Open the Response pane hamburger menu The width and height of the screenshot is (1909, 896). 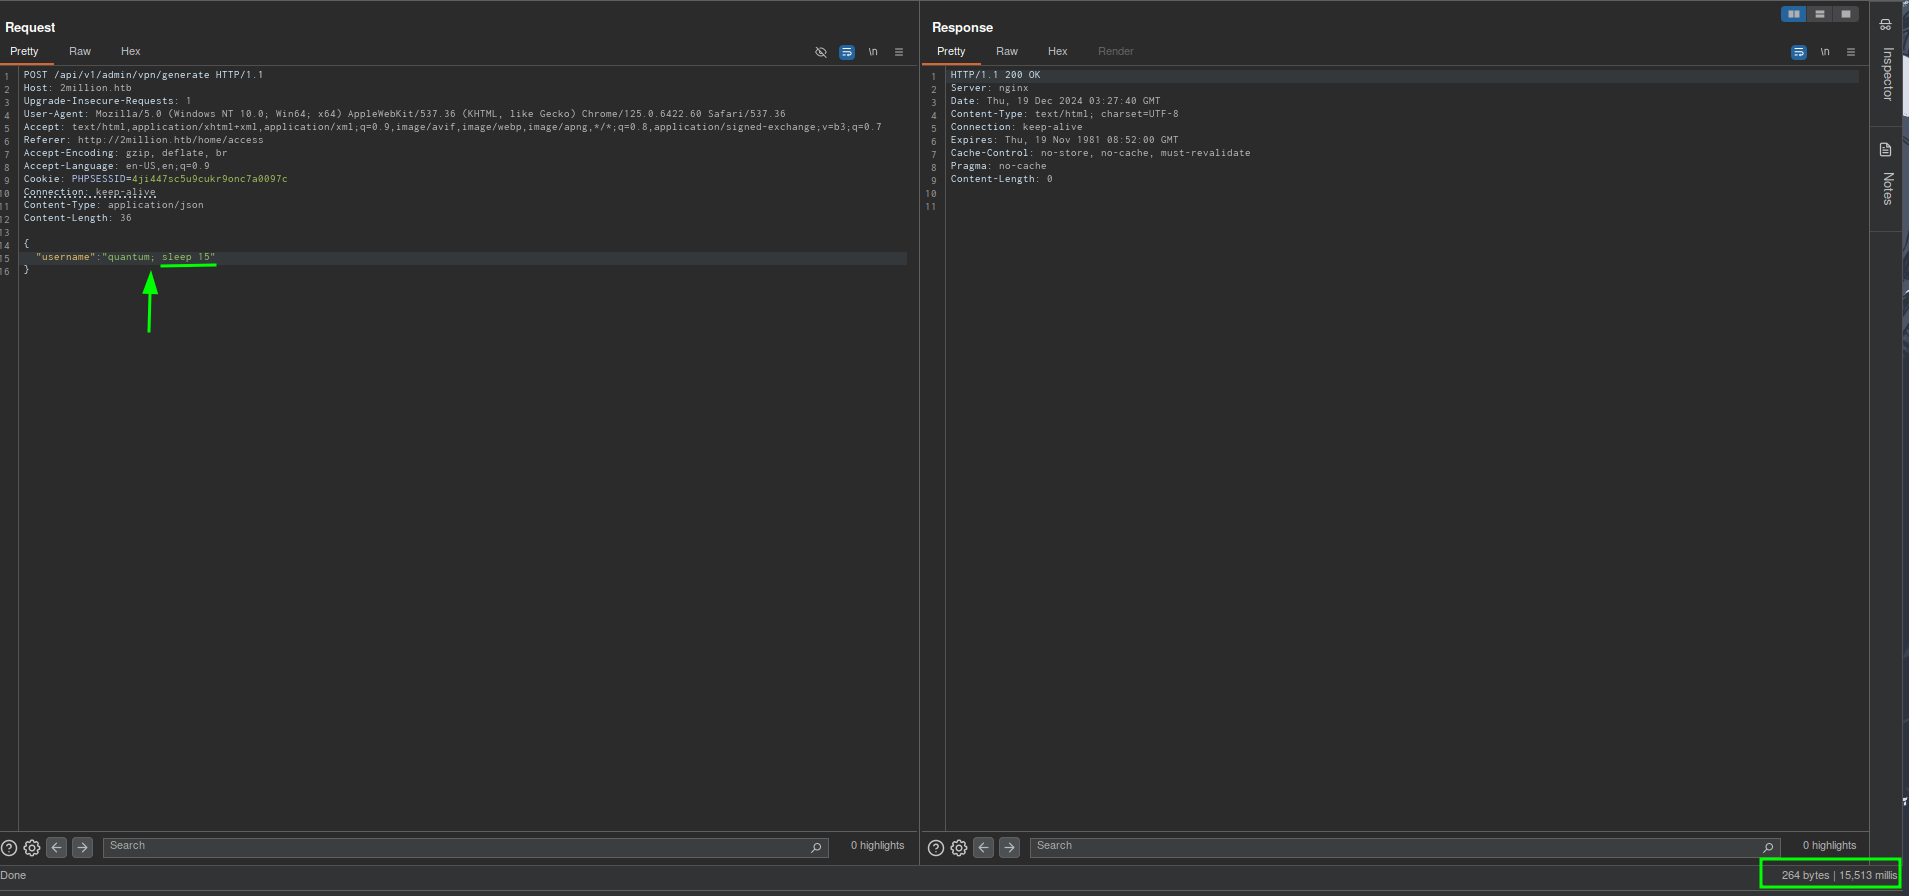point(1851,52)
